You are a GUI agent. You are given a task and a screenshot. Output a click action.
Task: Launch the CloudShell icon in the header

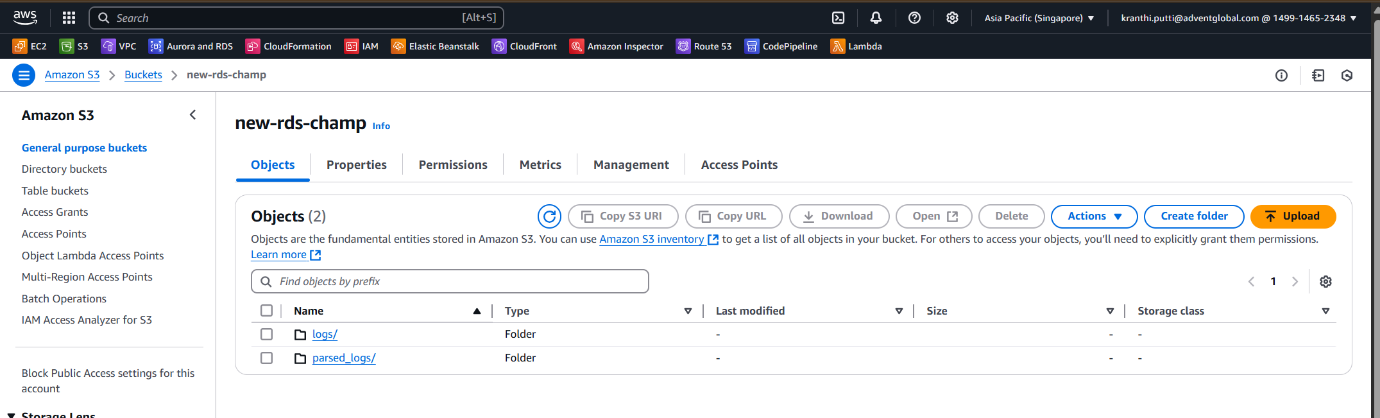[839, 18]
